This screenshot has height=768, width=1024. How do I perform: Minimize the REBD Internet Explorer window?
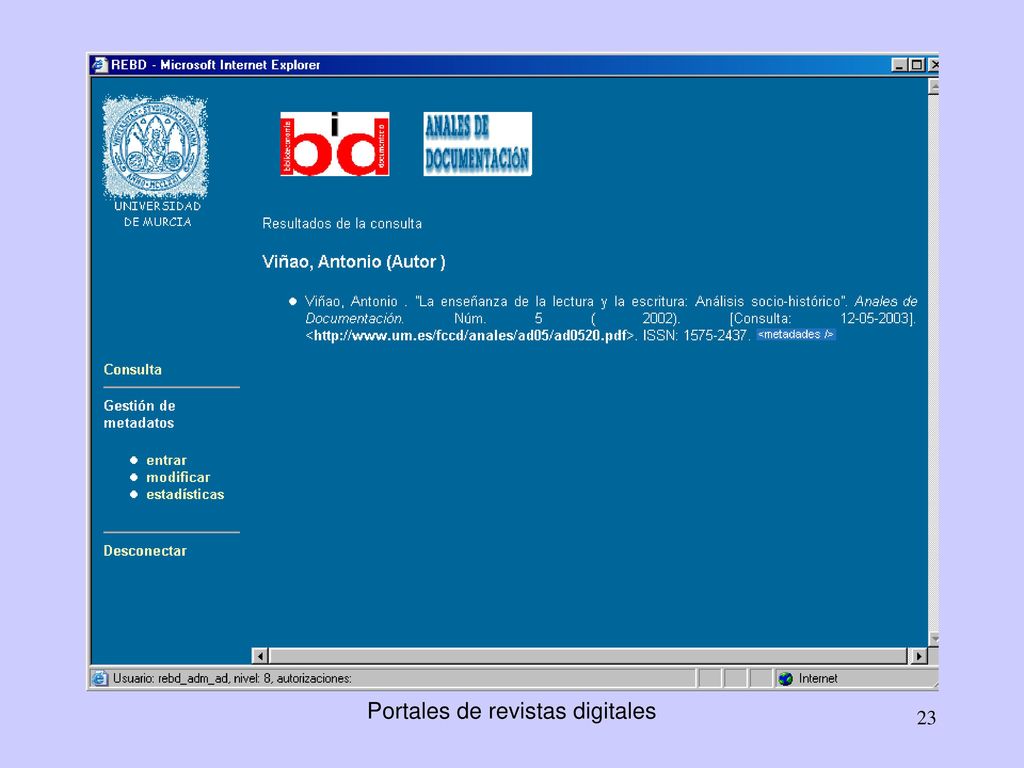pyautogui.click(x=899, y=65)
